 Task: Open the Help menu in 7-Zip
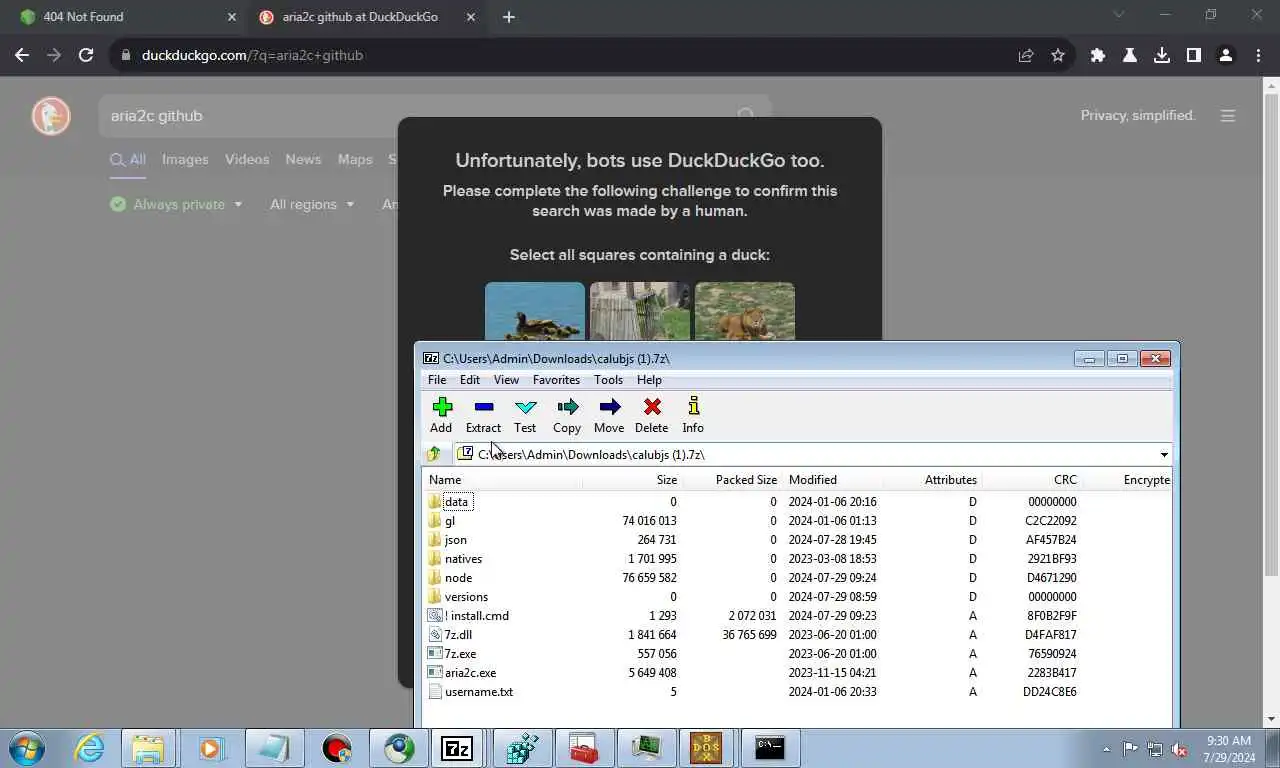(649, 380)
